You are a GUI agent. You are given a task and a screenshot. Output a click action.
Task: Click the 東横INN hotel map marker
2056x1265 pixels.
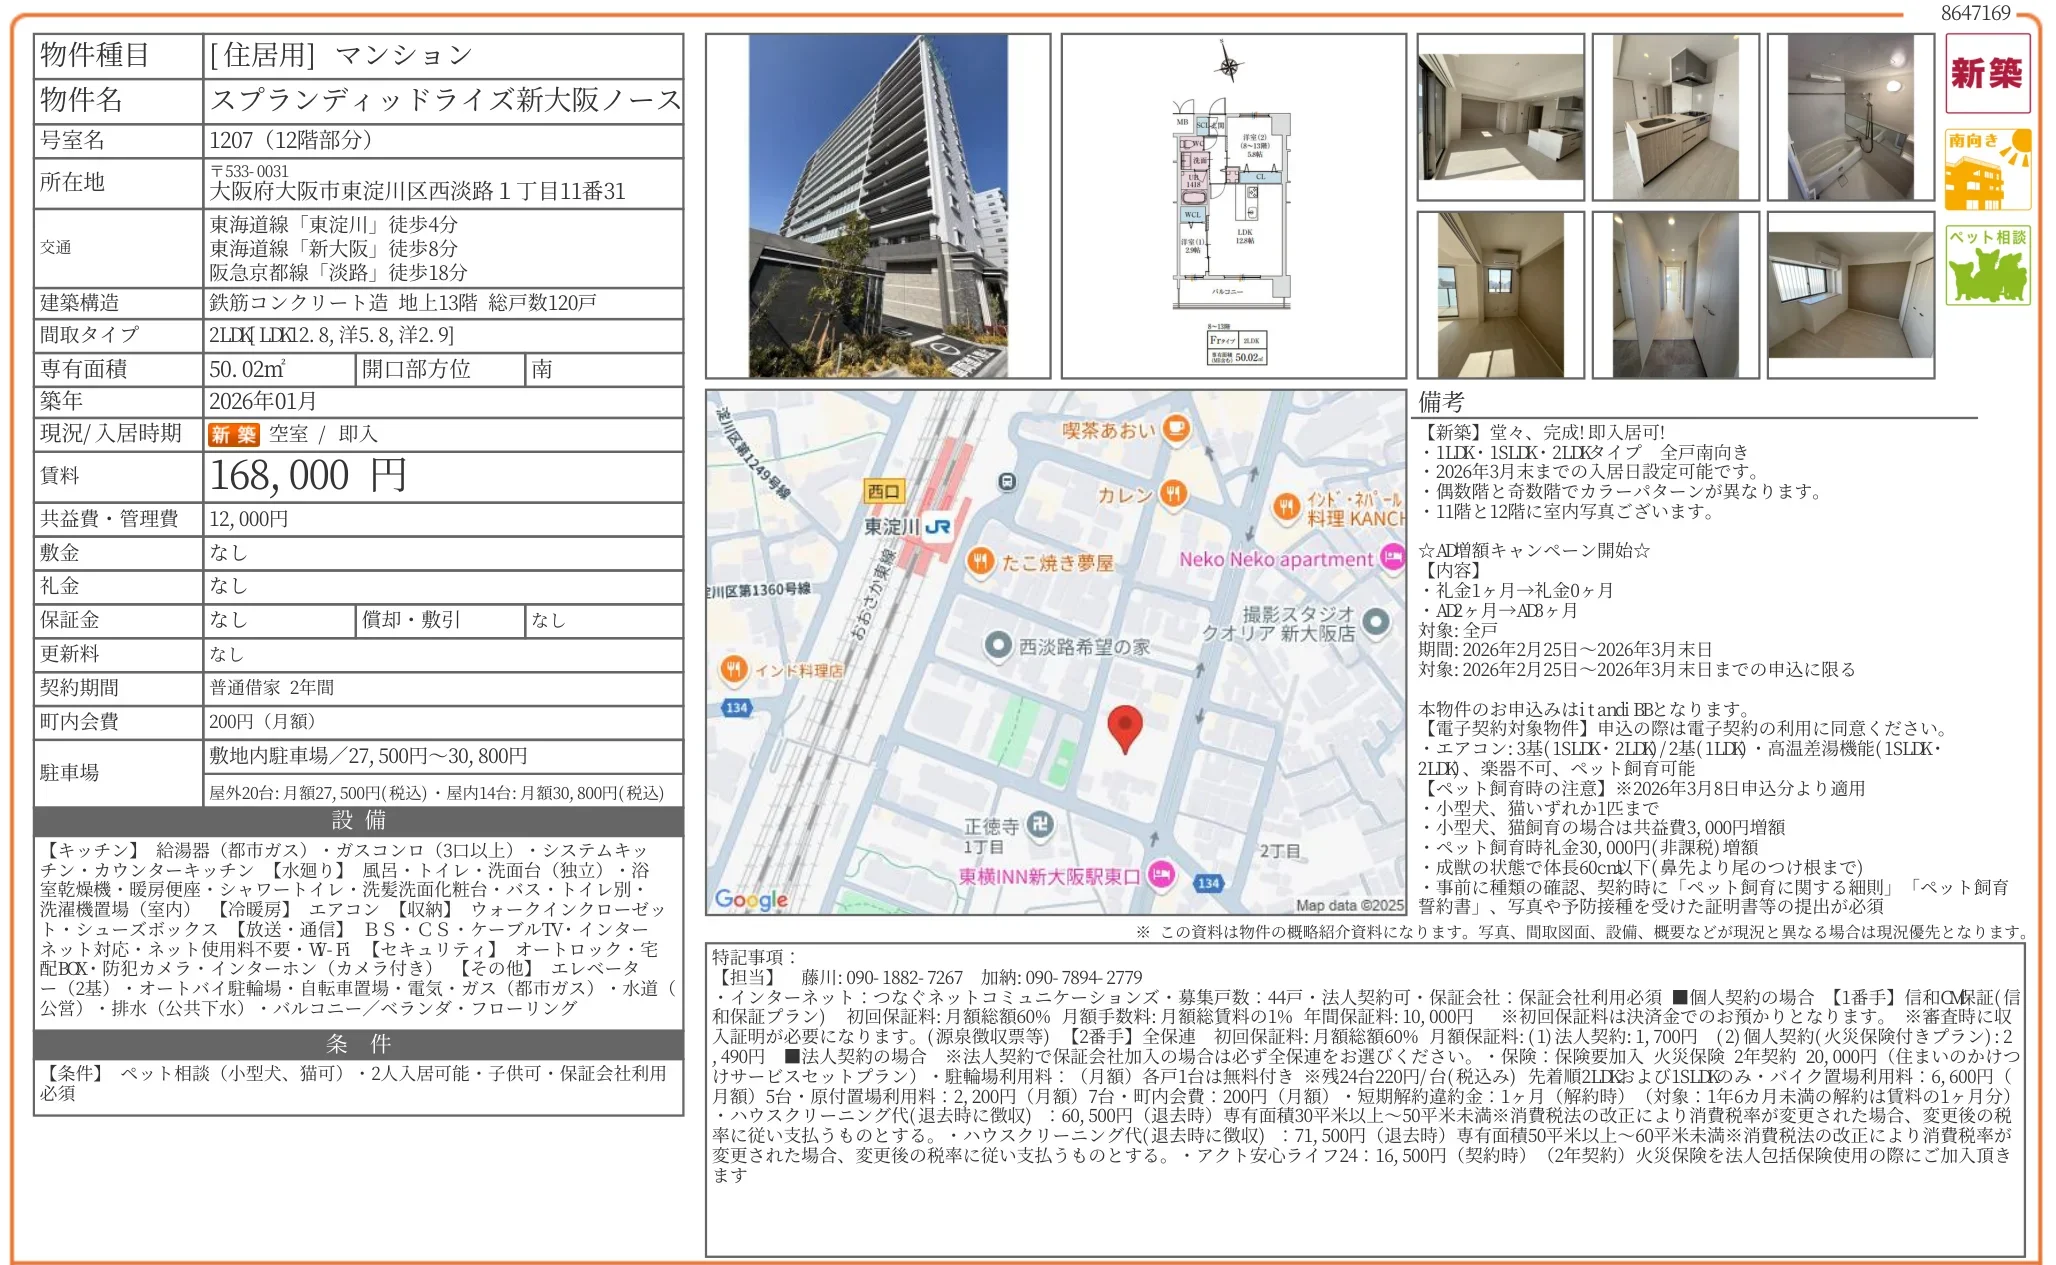click(1160, 875)
